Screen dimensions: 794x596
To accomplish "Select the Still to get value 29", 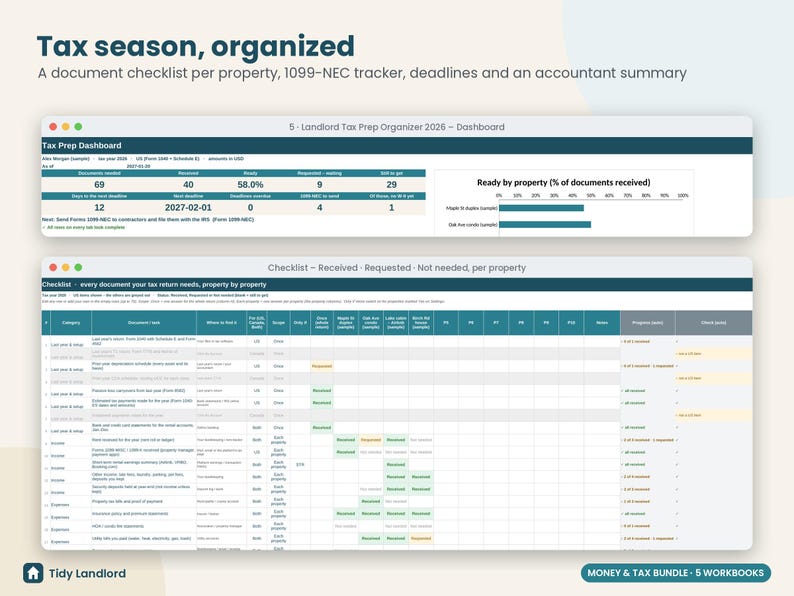I will click(x=391, y=185).
